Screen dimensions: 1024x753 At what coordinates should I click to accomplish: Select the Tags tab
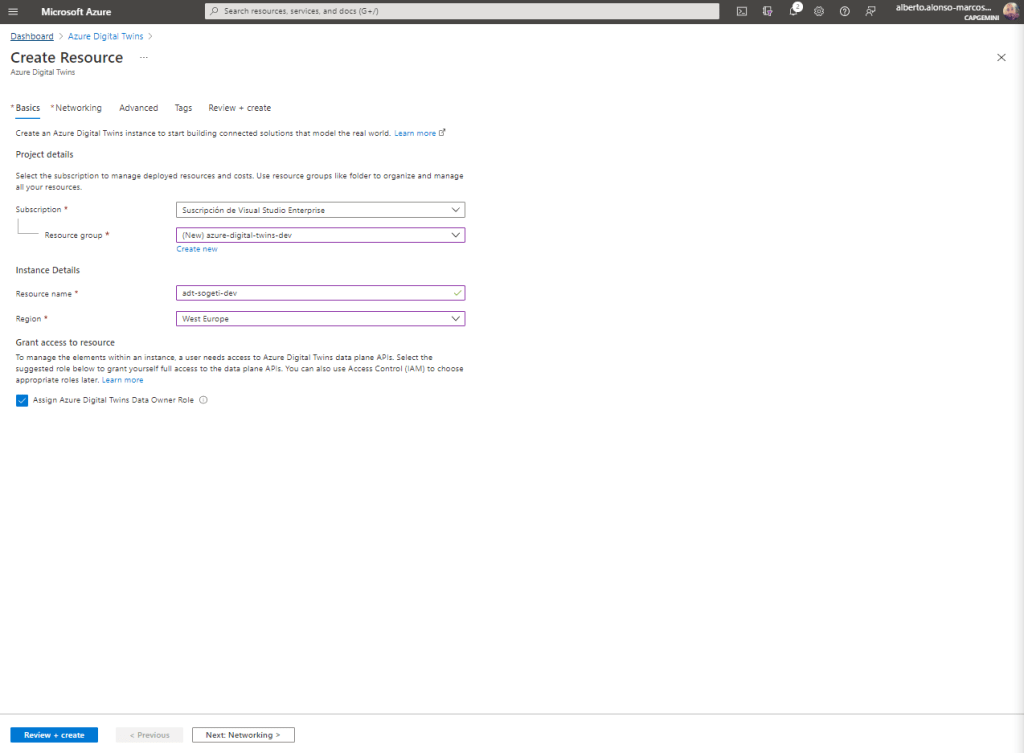183,108
